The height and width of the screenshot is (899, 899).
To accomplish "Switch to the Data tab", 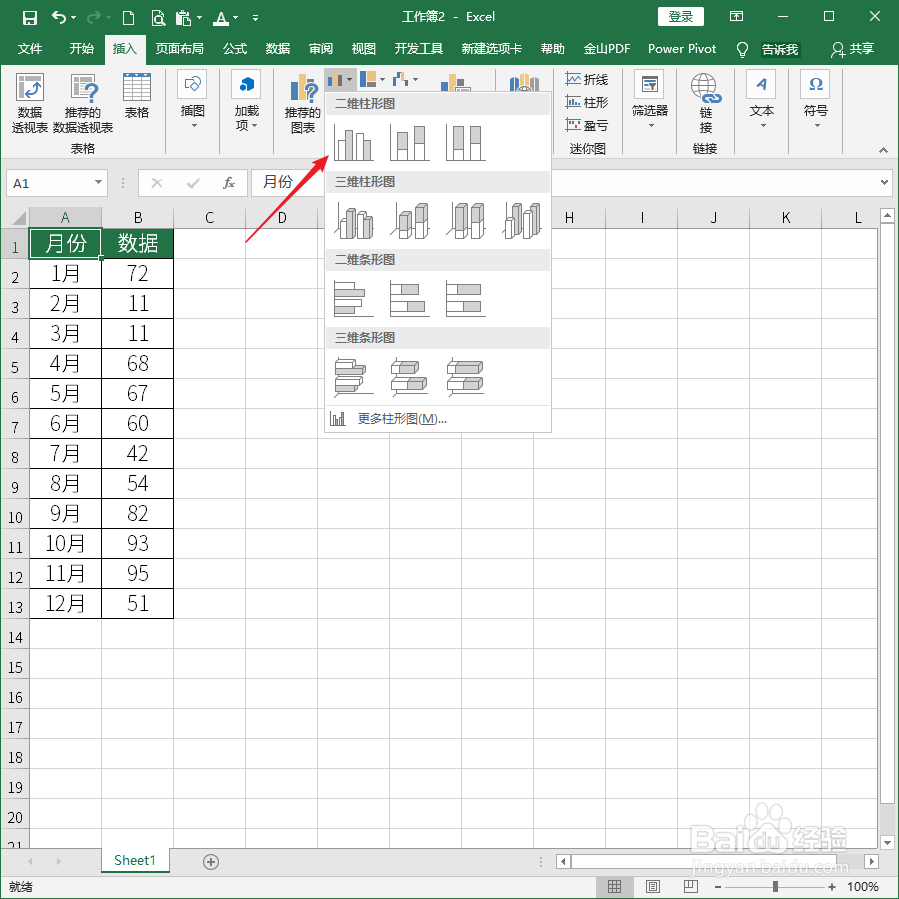I will (277, 49).
